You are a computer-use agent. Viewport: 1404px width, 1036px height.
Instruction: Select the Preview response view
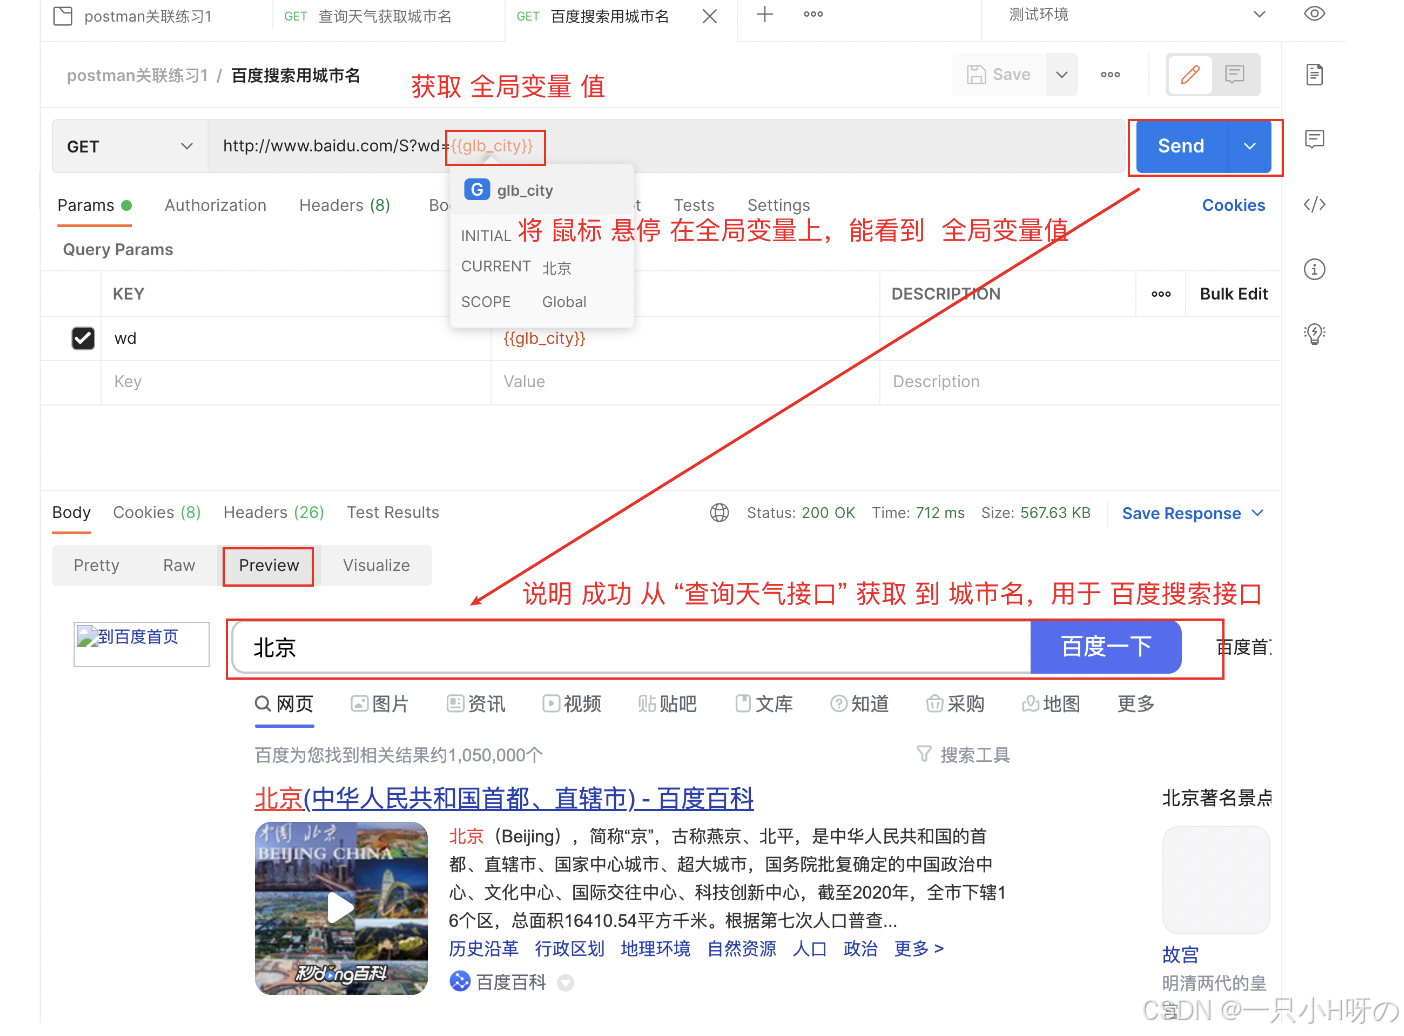pos(269,565)
